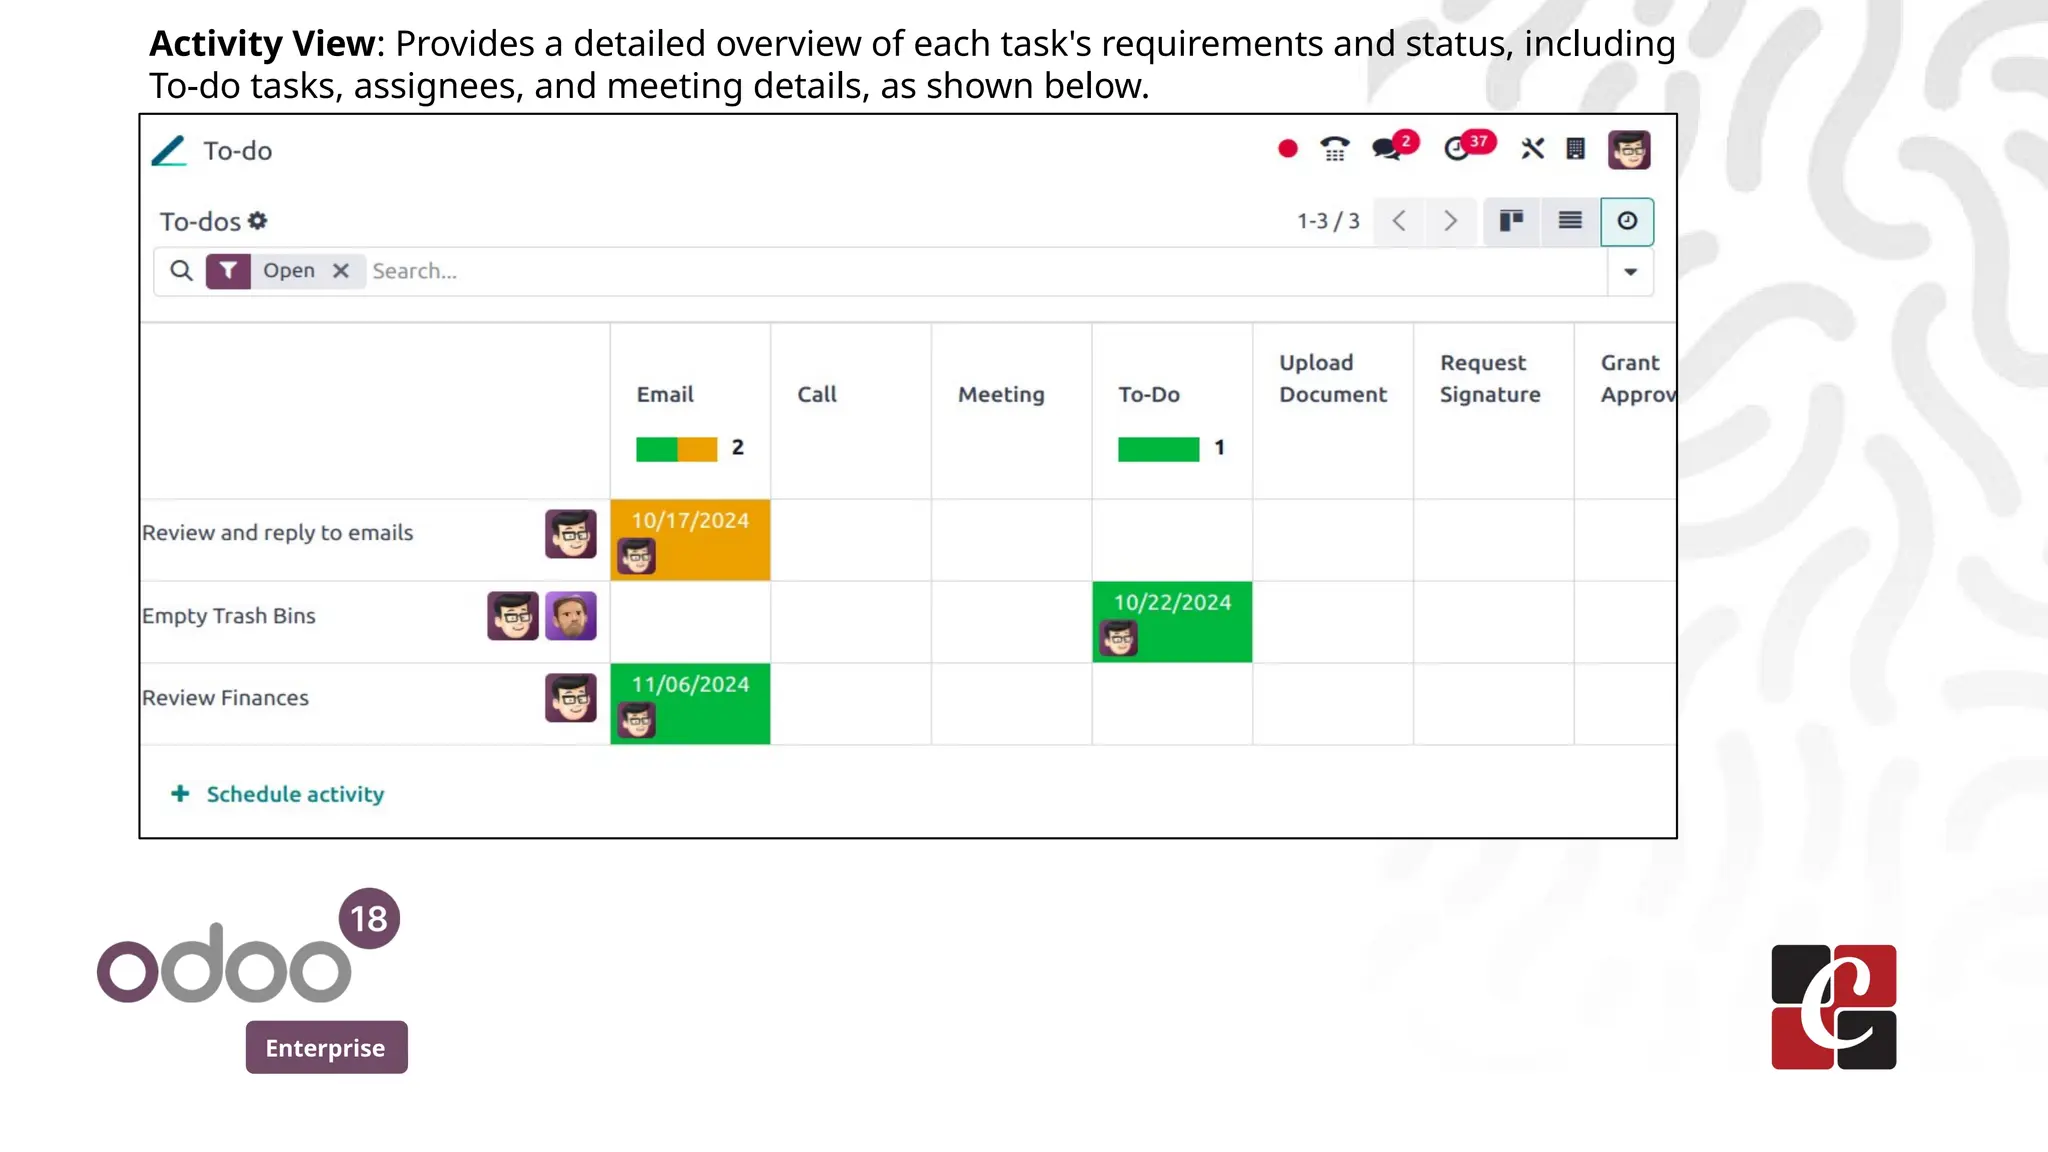The image size is (2048, 1152).
Task: Switch to List view
Action: [x=1570, y=221]
